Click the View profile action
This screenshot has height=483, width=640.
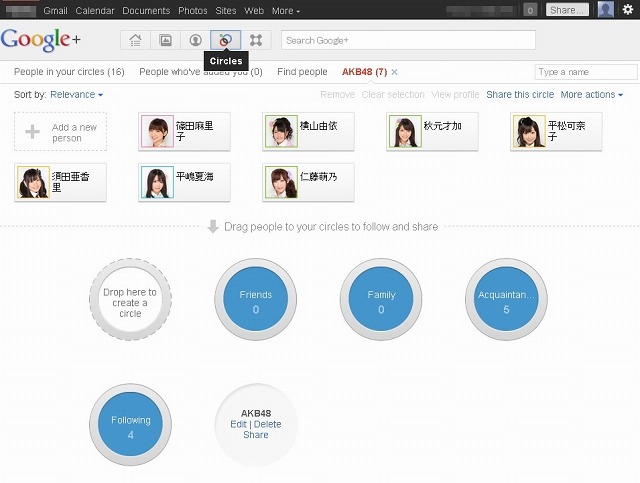tap(455, 95)
